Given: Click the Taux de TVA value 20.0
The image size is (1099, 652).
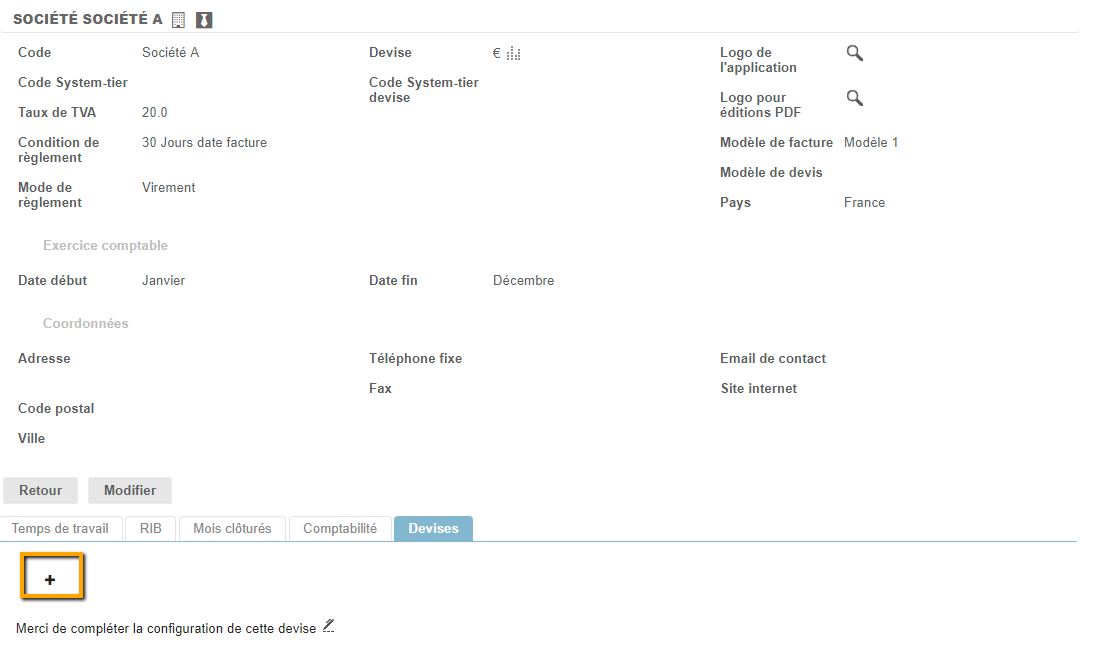Looking at the screenshot, I should tap(155, 113).
